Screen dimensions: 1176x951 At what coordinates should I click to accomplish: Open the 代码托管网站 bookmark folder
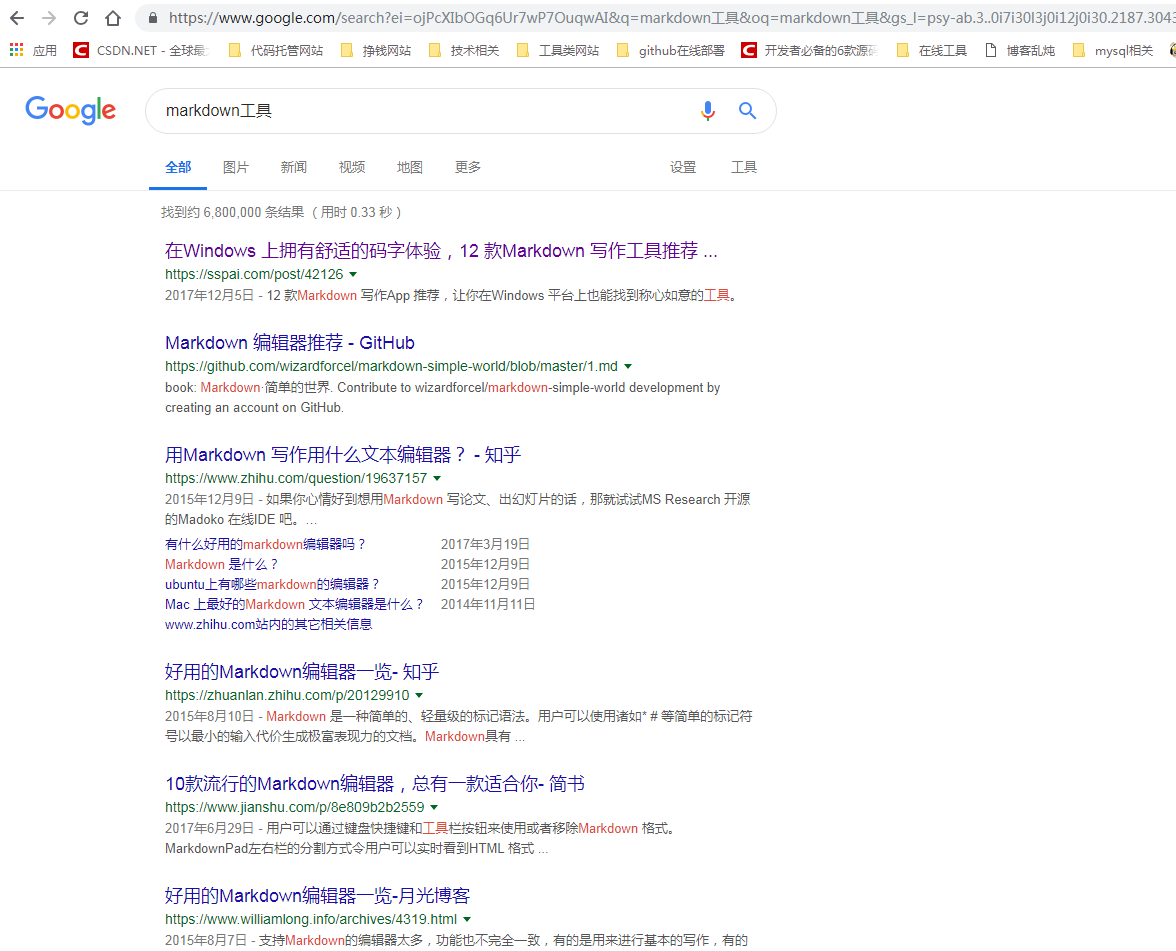pyautogui.click(x=275, y=50)
